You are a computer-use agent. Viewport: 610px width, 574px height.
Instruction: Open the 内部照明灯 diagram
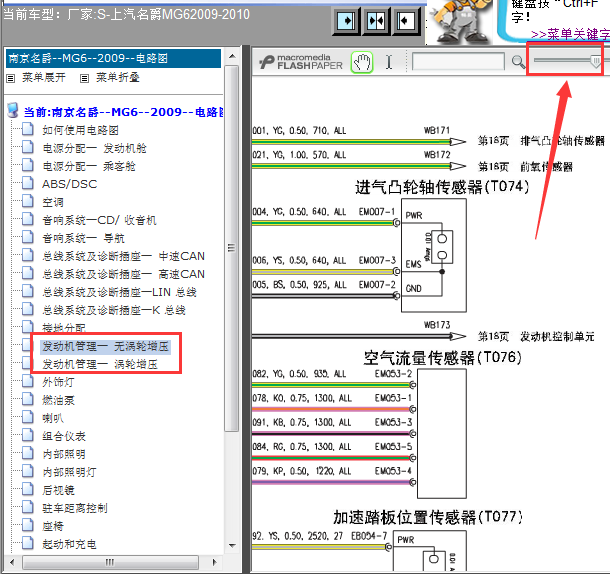click(x=69, y=472)
